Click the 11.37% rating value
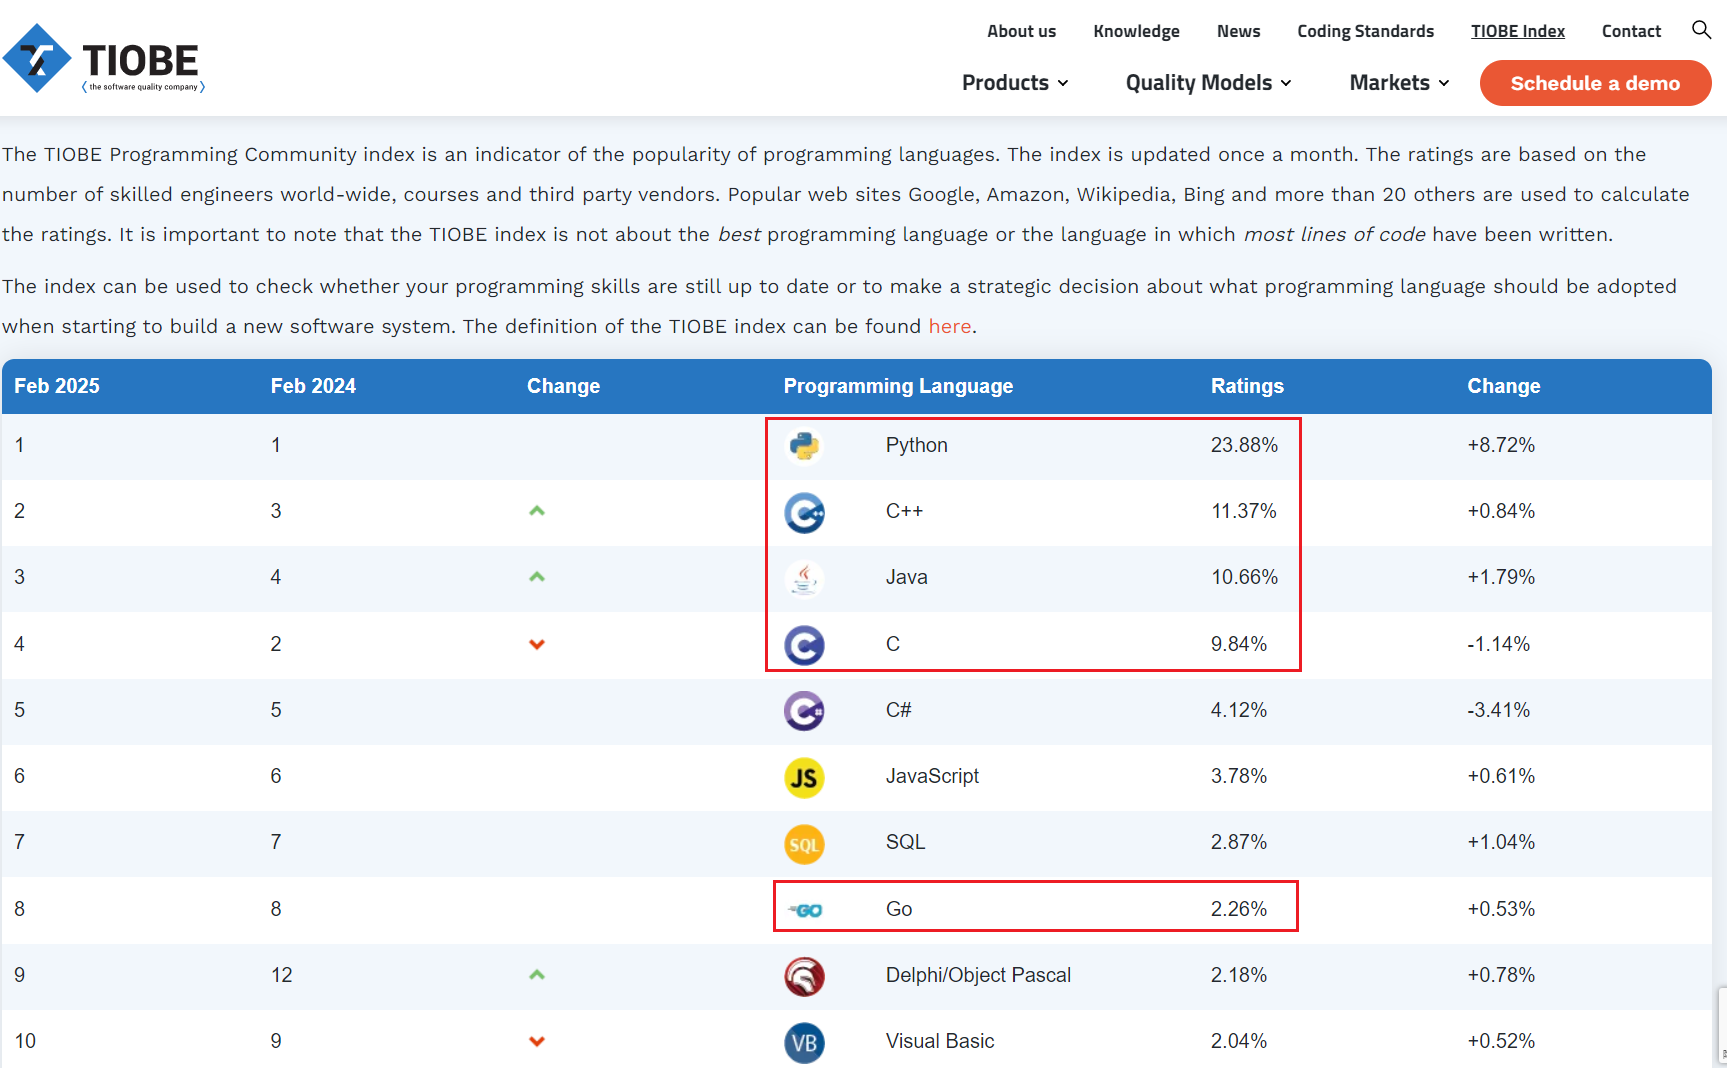This screenshot has width=1727, height=1068. [x=1244, y=511]
